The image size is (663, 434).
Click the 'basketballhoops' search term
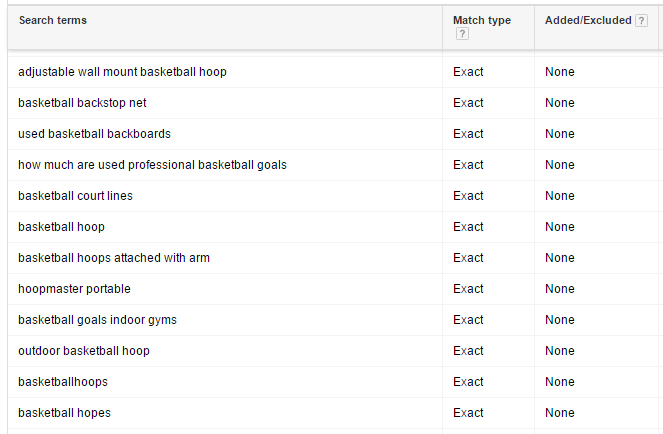pos(63,382)
